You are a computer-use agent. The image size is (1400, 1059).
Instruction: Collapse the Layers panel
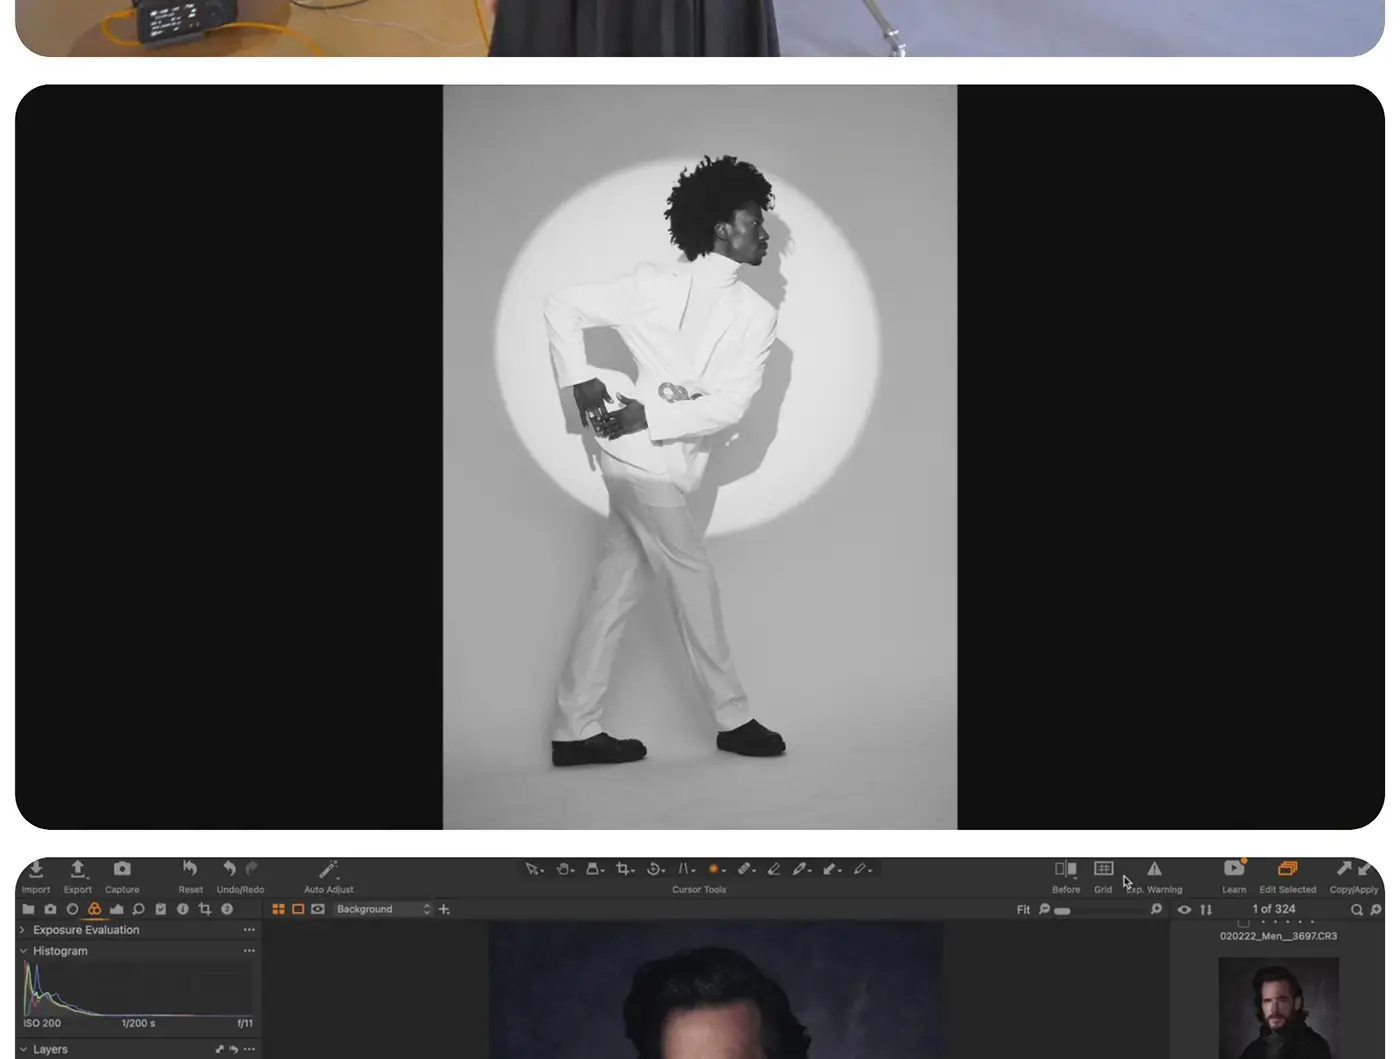[x=23, y=1049]
